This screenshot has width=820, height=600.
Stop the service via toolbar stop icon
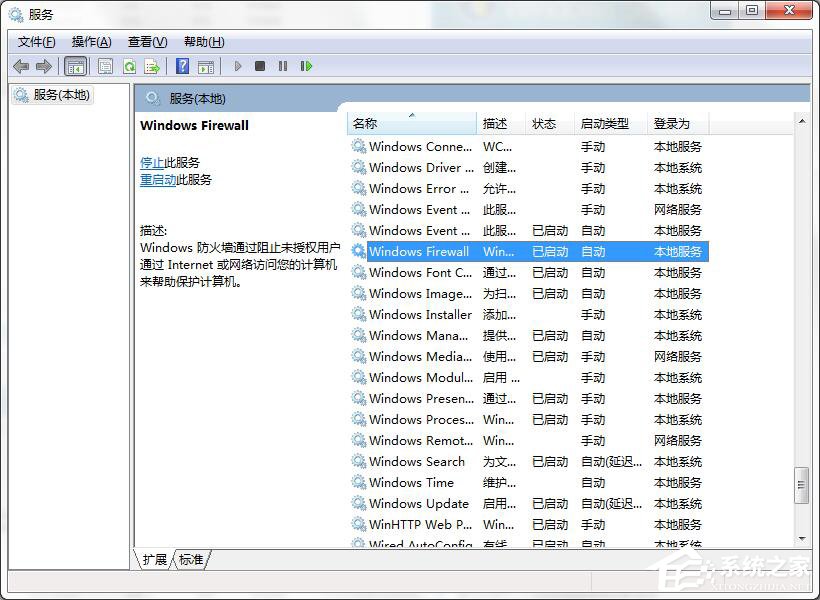[x=260, y=66]
